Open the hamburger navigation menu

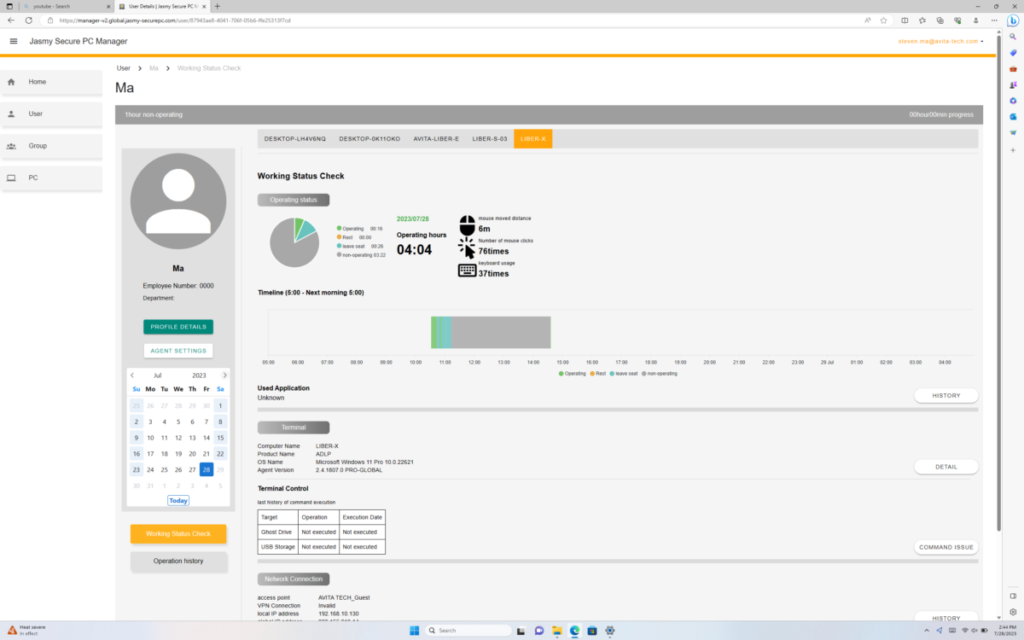13,41
